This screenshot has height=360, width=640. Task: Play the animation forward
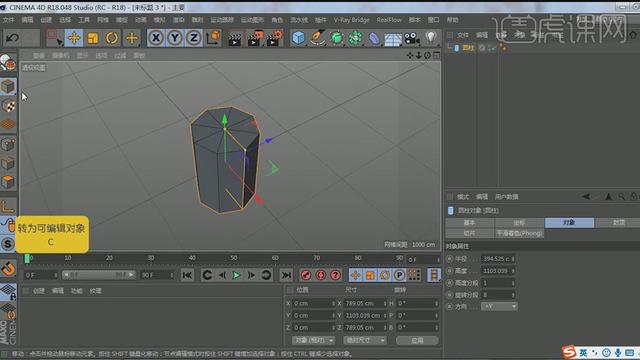point(236,275)
